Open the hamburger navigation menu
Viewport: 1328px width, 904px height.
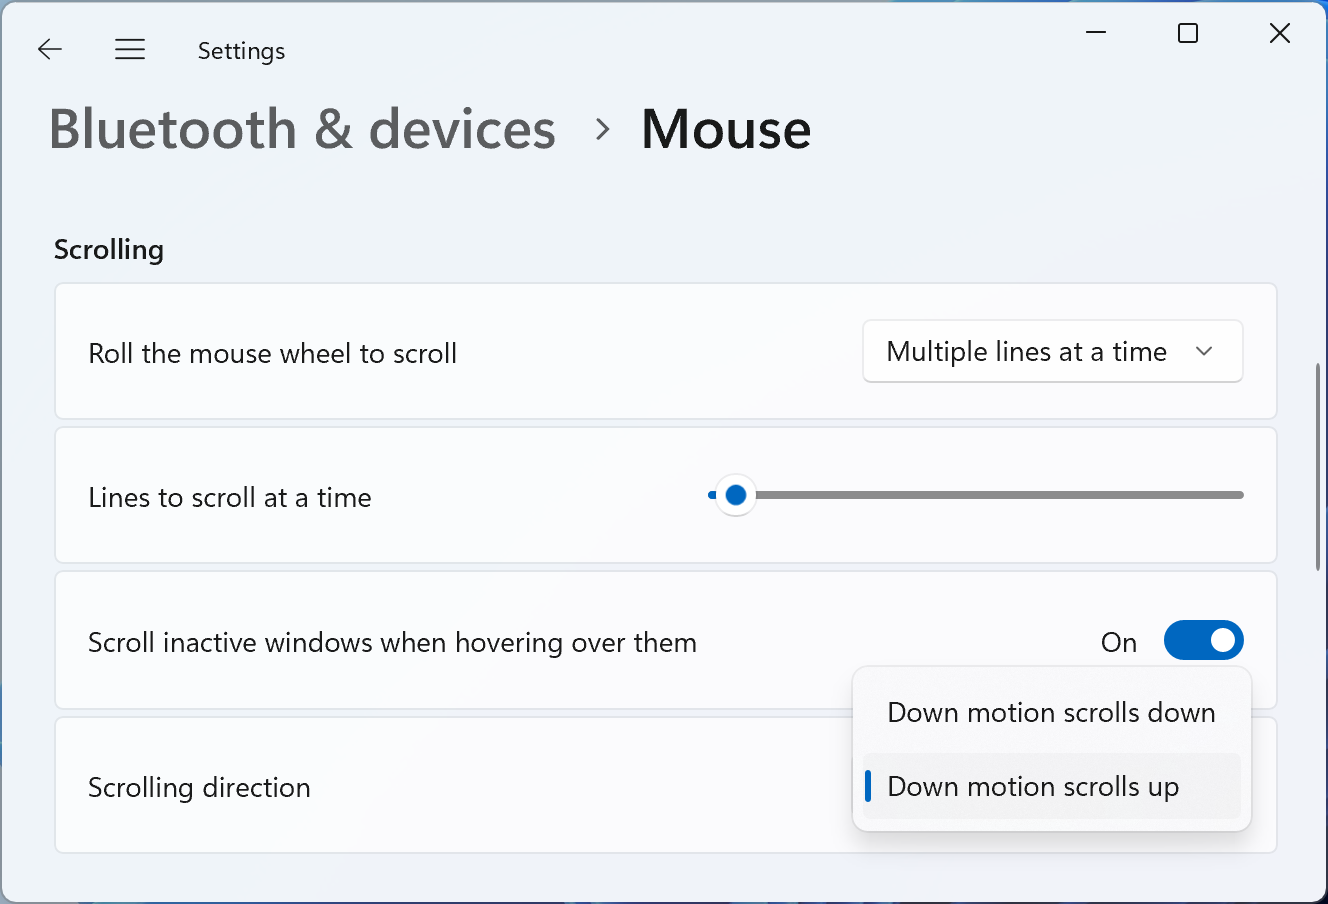coord(130,49)
